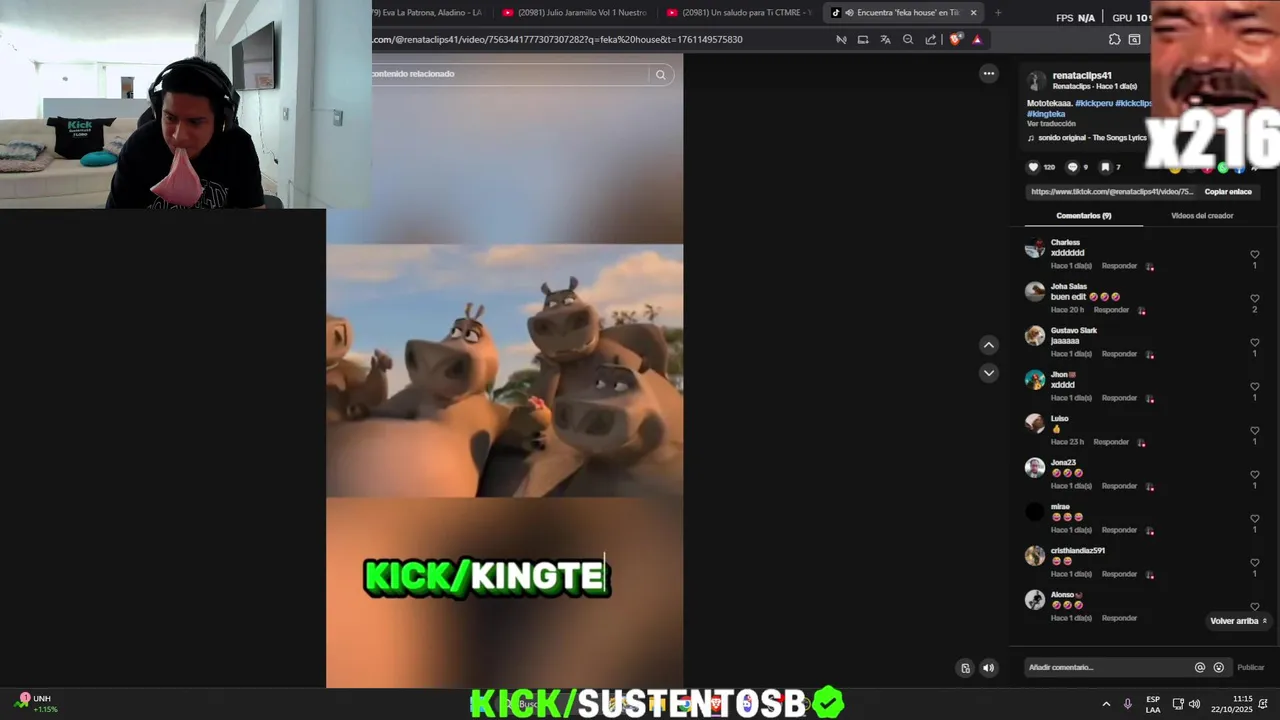Open the browser sidebar search icon
This screenshot has height=720, width=1280.
[1134, 40]
